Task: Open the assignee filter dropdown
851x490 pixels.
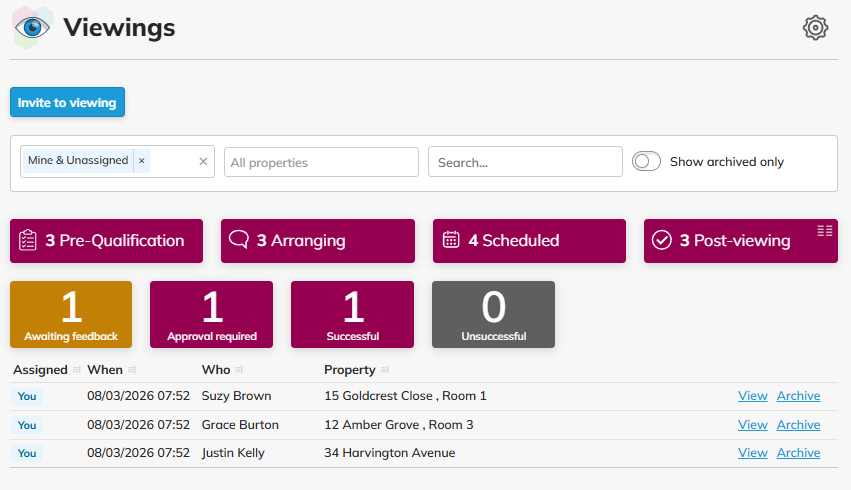Action: [170, 161]
